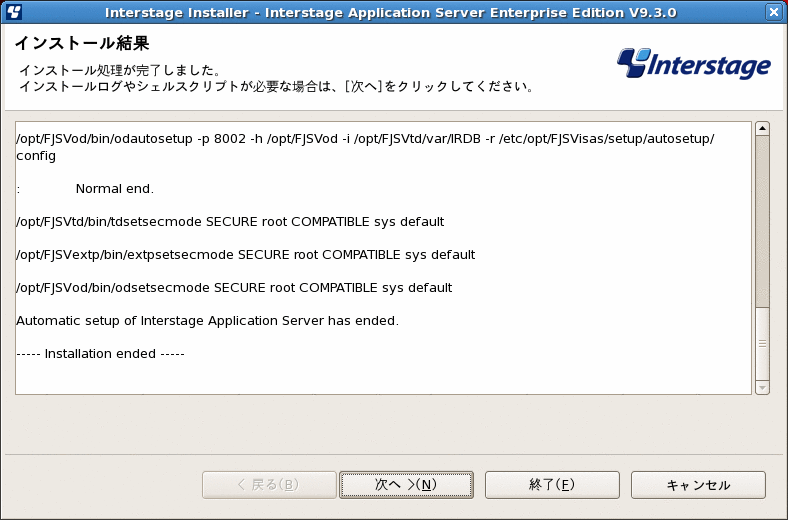
Task: Close the Interstage Installer window
Action: (773, 12)
